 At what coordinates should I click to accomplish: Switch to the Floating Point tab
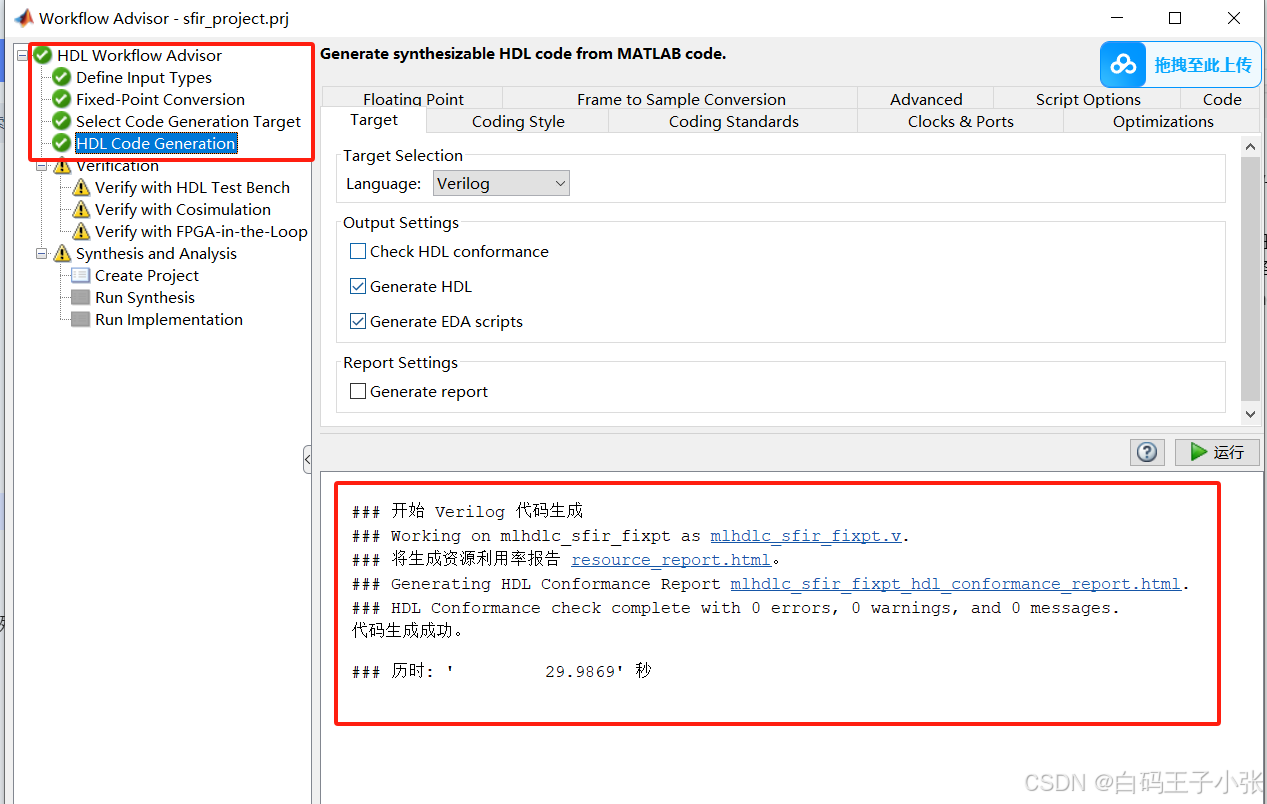pos(413,99)
